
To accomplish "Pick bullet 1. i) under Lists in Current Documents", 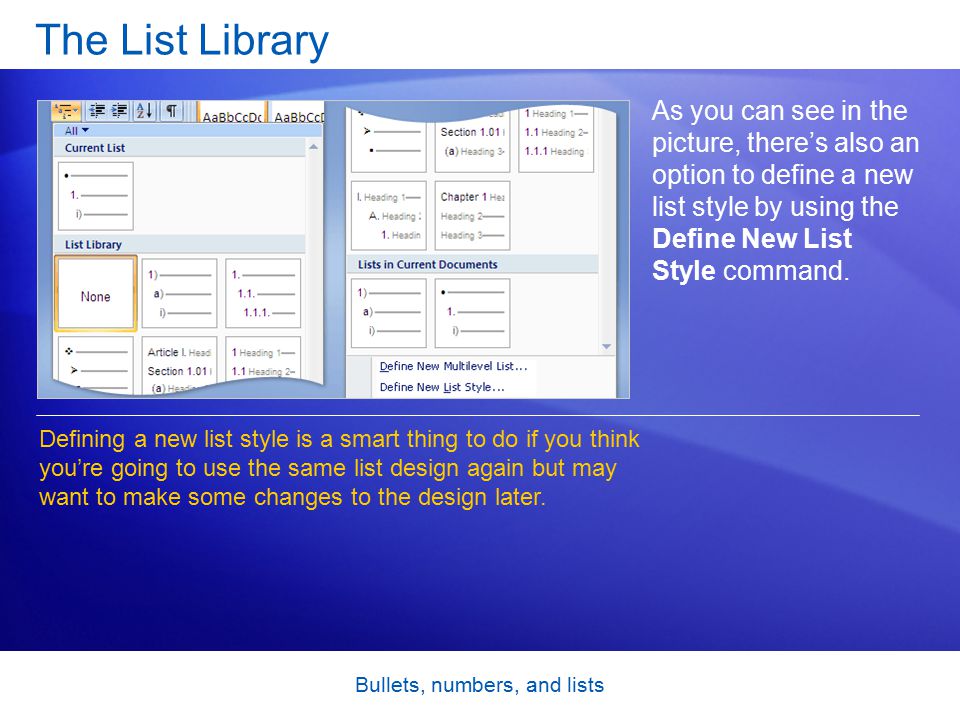I will (x=472, y=313).
